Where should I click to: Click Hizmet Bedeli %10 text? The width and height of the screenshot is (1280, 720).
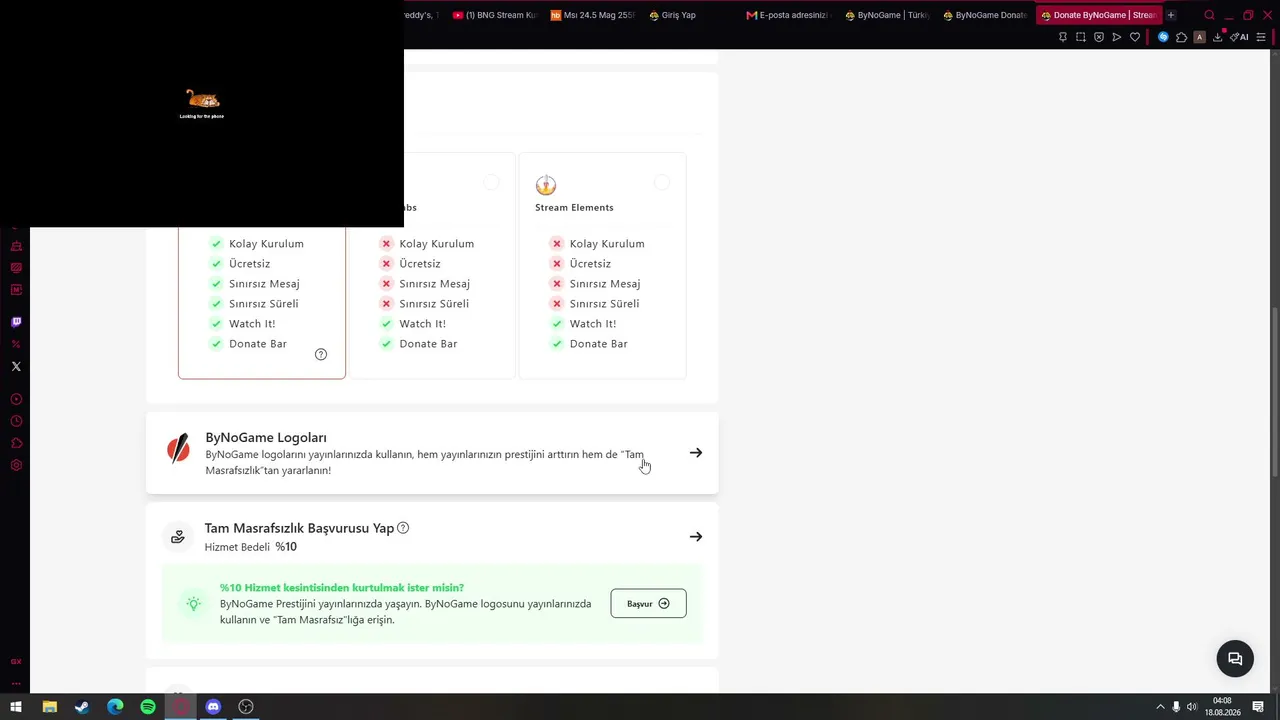pos(250,547)
